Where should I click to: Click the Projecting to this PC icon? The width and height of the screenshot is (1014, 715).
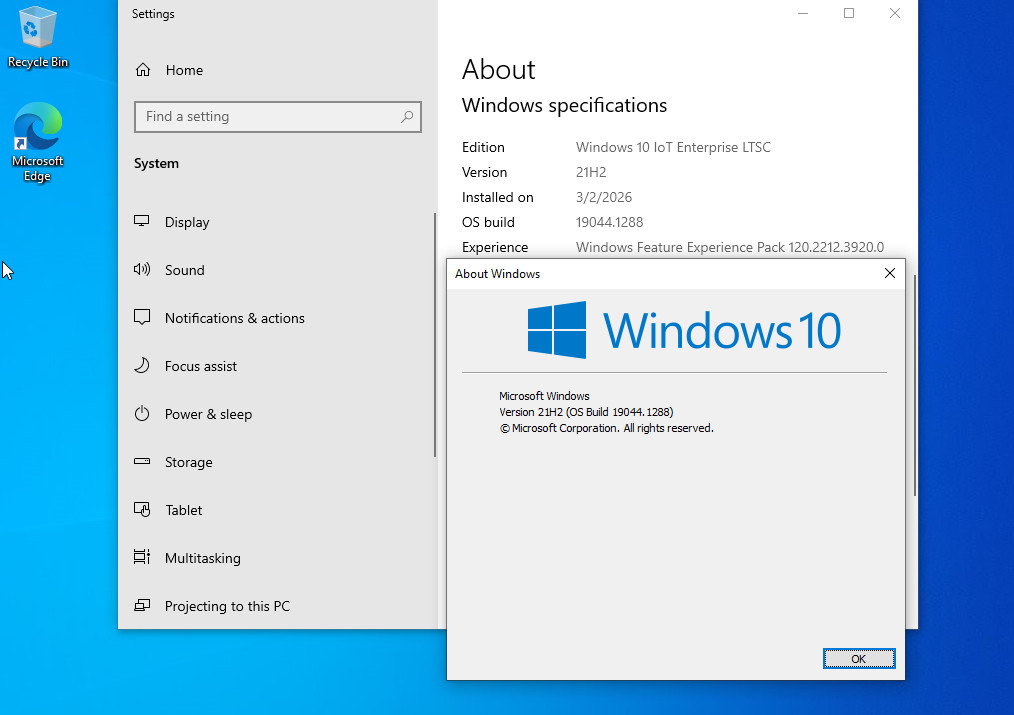(142, 606)
